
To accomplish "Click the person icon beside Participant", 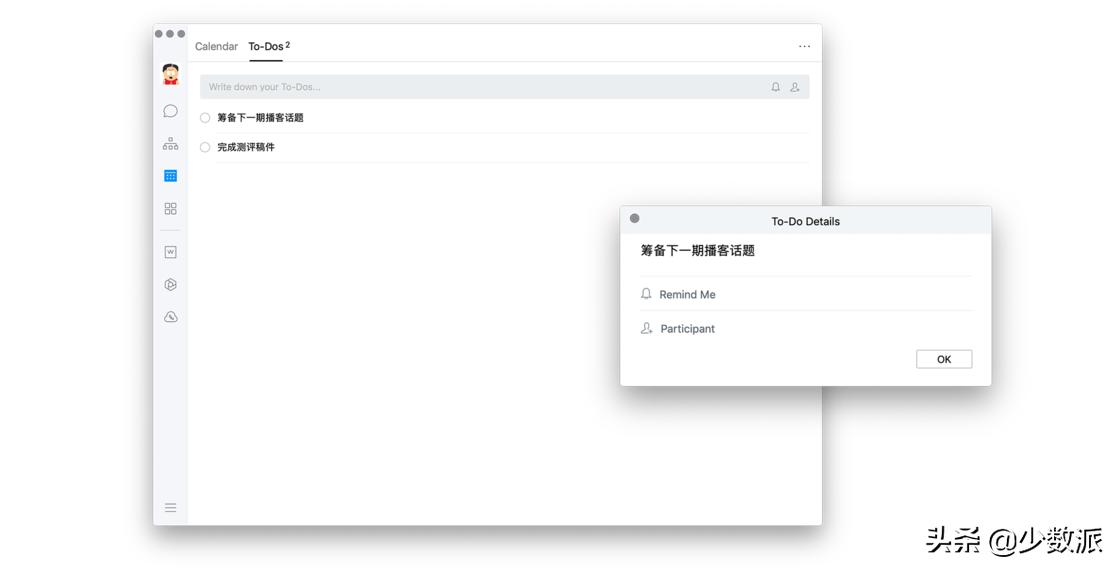I will (x=646, y=328).
